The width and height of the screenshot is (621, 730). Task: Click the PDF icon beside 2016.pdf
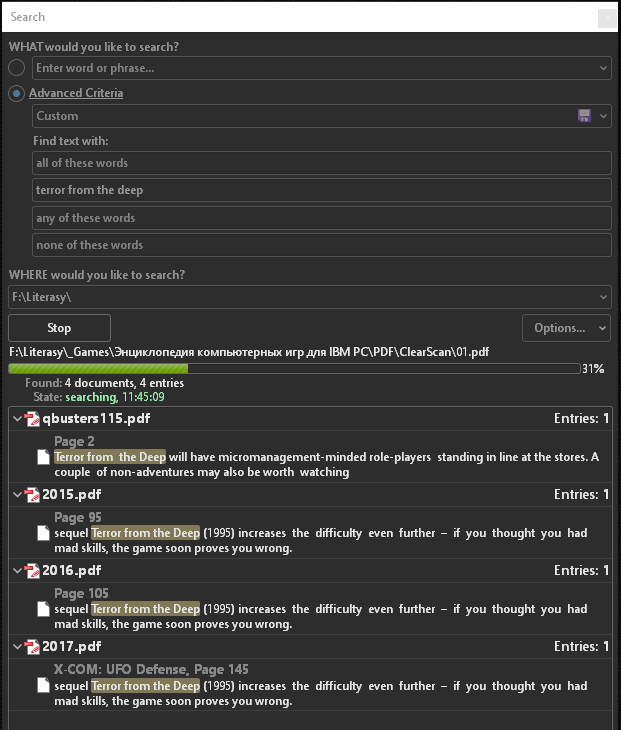coord(31,571)
